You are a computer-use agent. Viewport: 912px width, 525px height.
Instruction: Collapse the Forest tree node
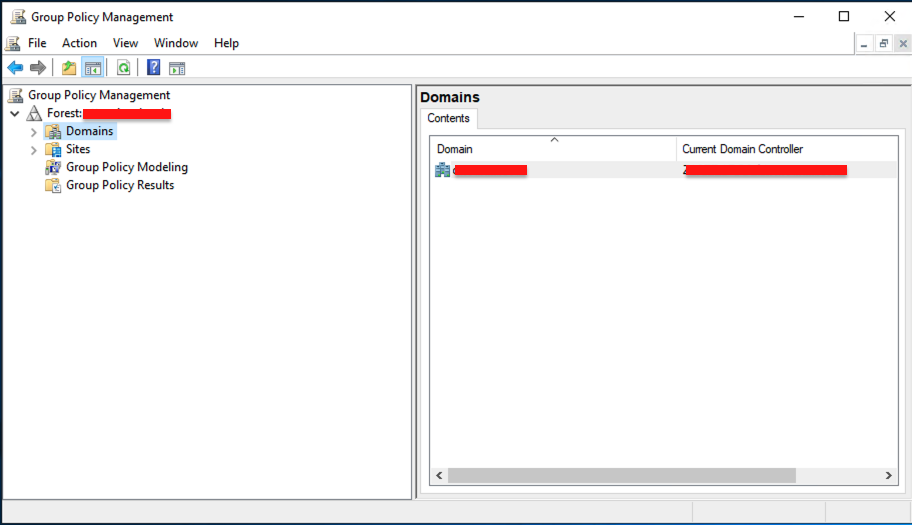pos(14,114)
